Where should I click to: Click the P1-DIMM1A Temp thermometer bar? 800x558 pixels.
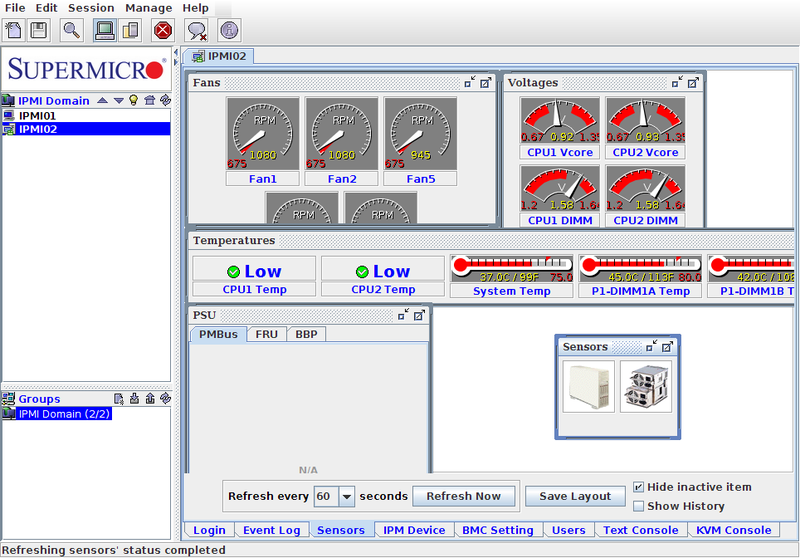(640, 269)
